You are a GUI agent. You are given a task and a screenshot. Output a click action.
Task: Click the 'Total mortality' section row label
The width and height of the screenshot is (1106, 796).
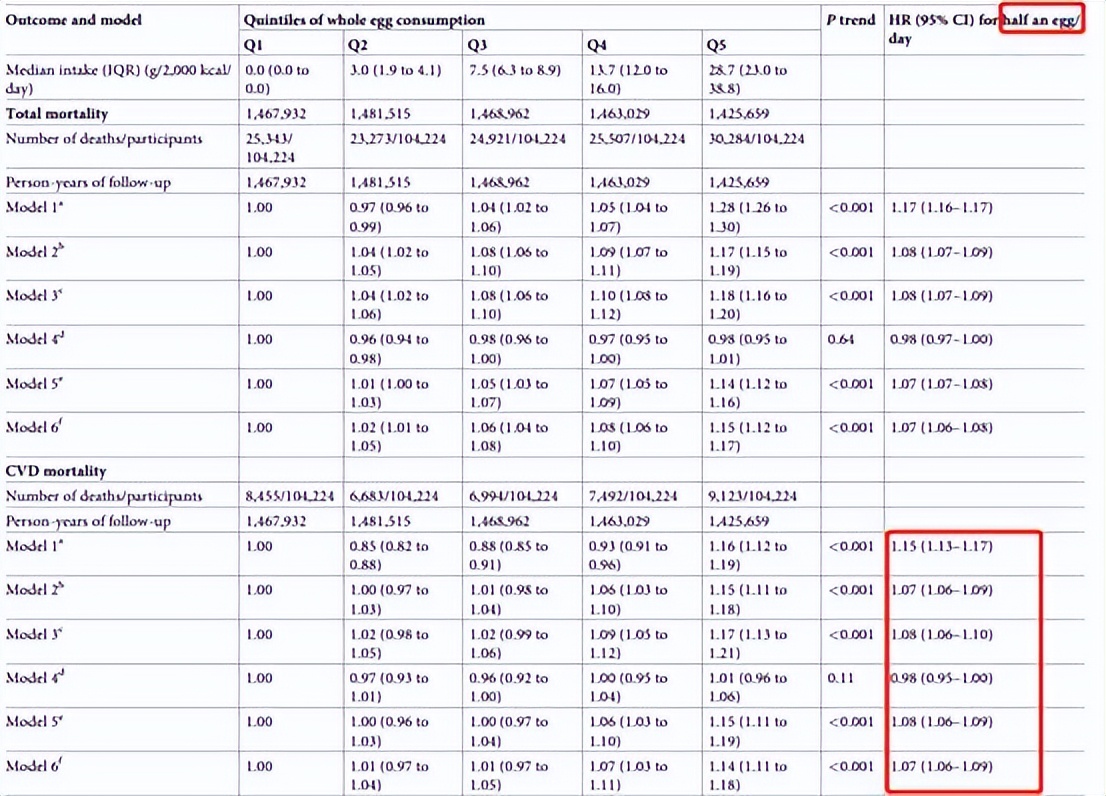click(57, 114)
